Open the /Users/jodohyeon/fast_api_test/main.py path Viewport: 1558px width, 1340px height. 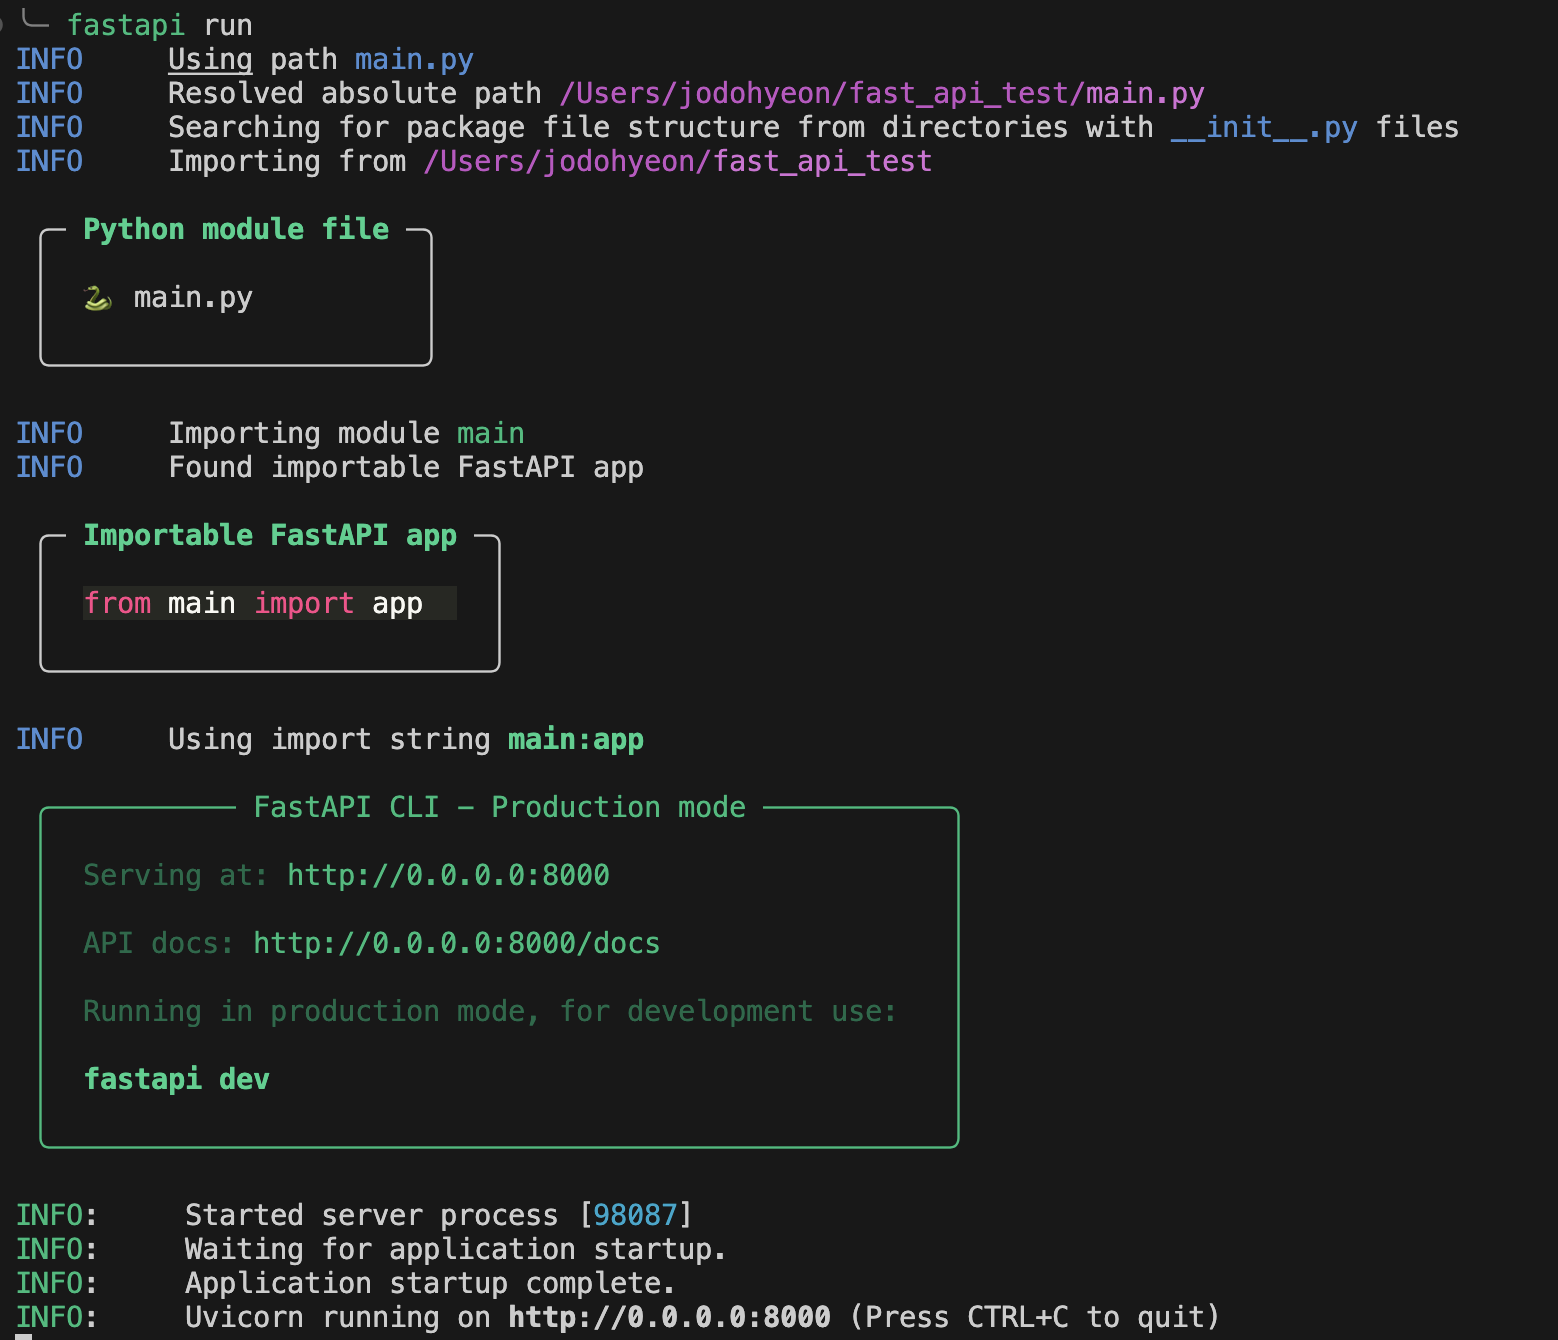click(882, 93)
